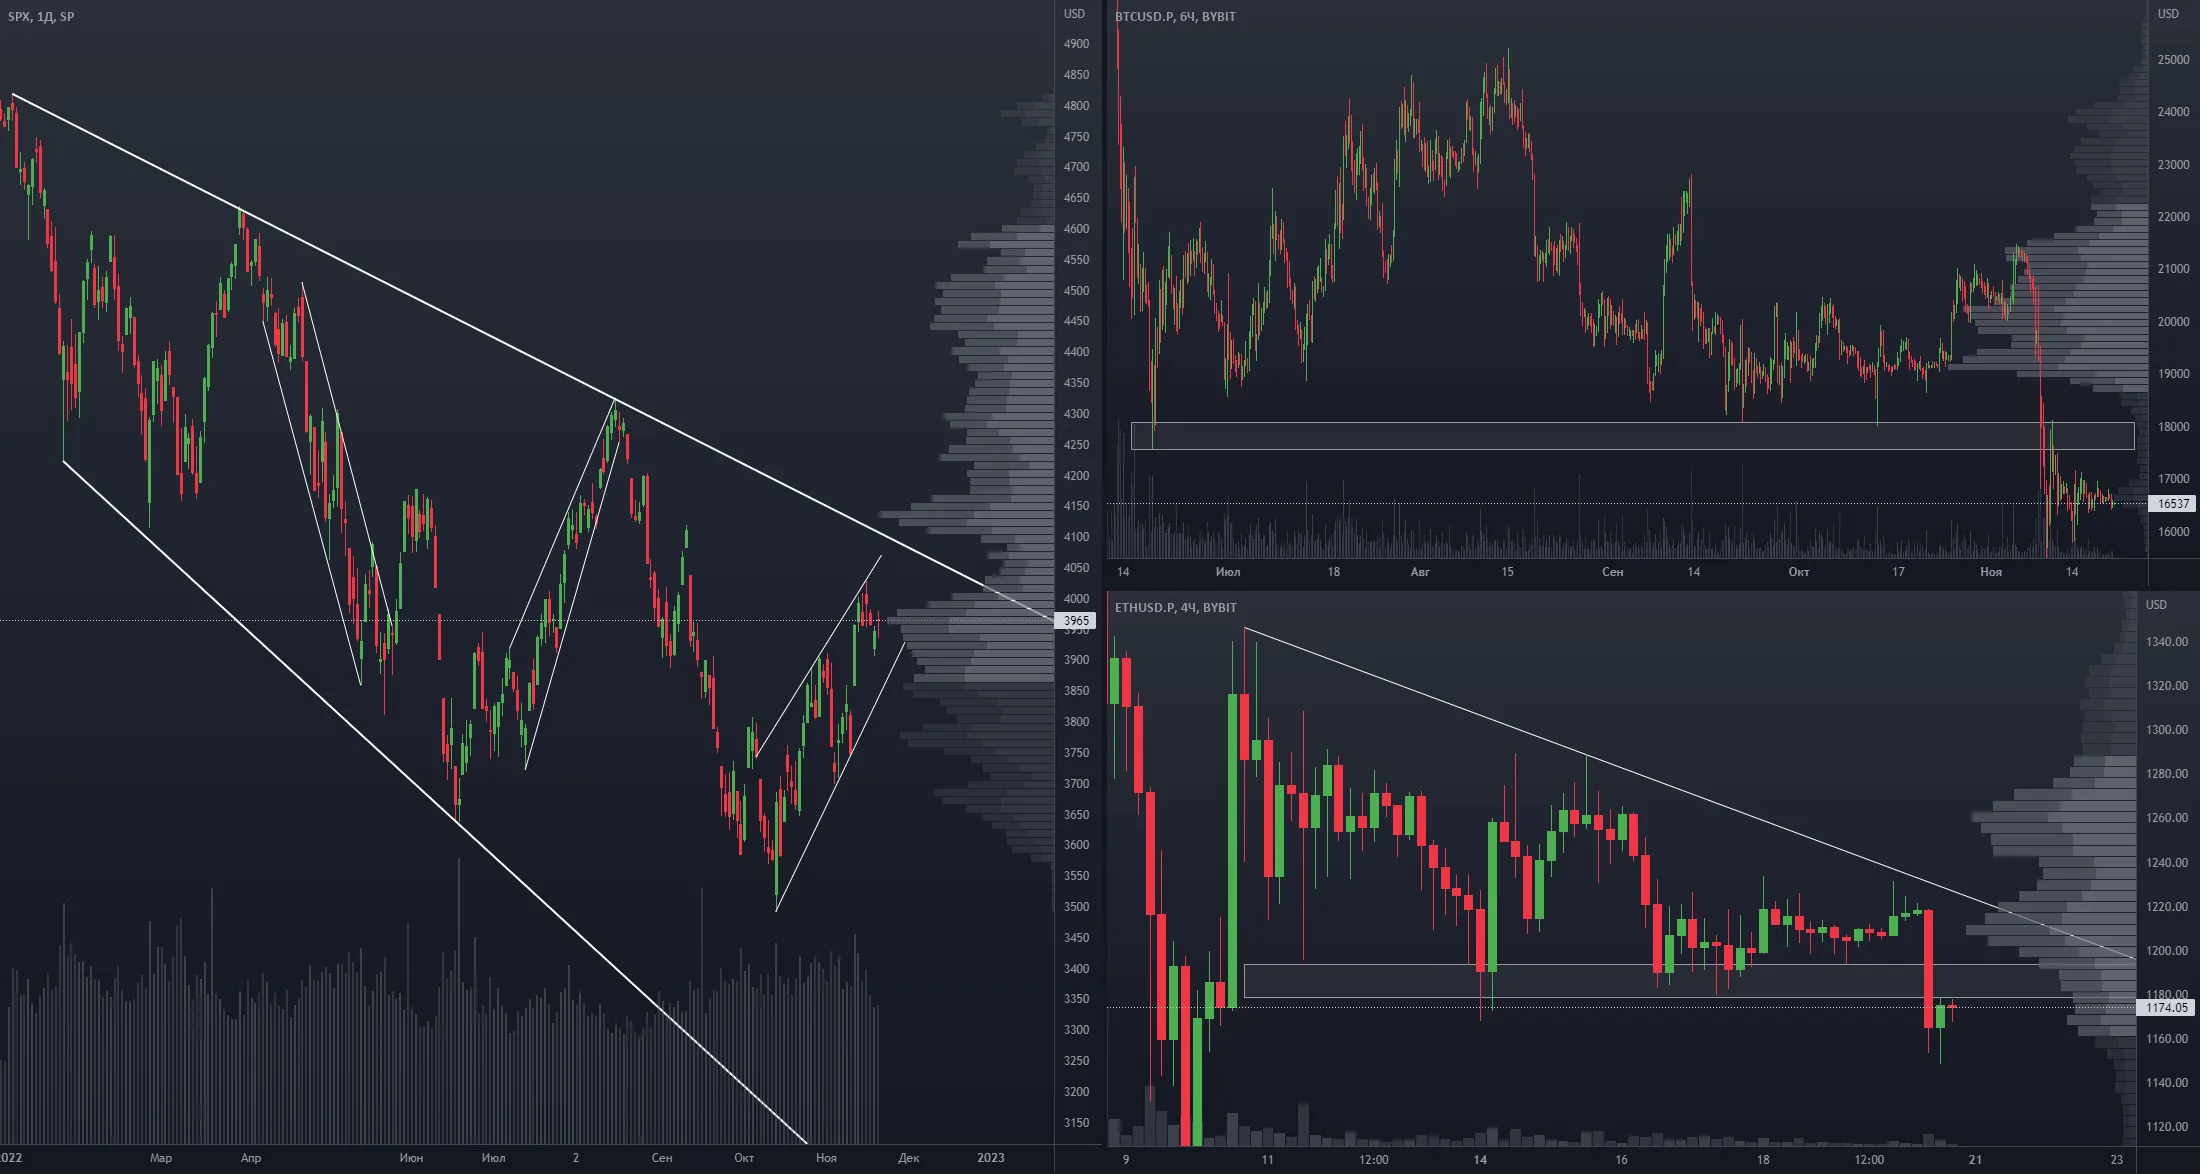Click the 16000 level on BTC price axis
This screenshot has width=2200, height=1174.
[2174, 532]
